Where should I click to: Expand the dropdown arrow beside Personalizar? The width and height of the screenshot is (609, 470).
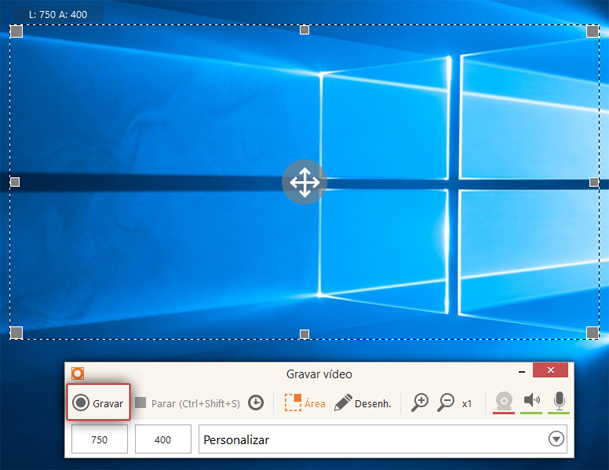556,439
